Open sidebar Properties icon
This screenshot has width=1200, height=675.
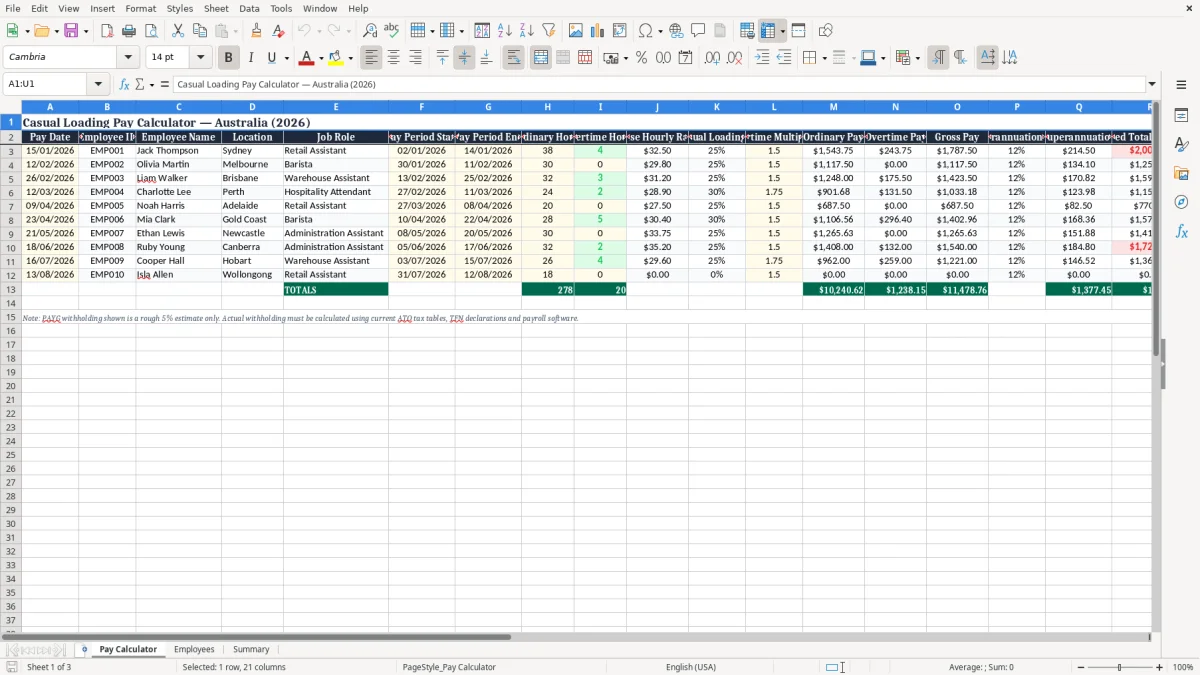click(1181, 115)
